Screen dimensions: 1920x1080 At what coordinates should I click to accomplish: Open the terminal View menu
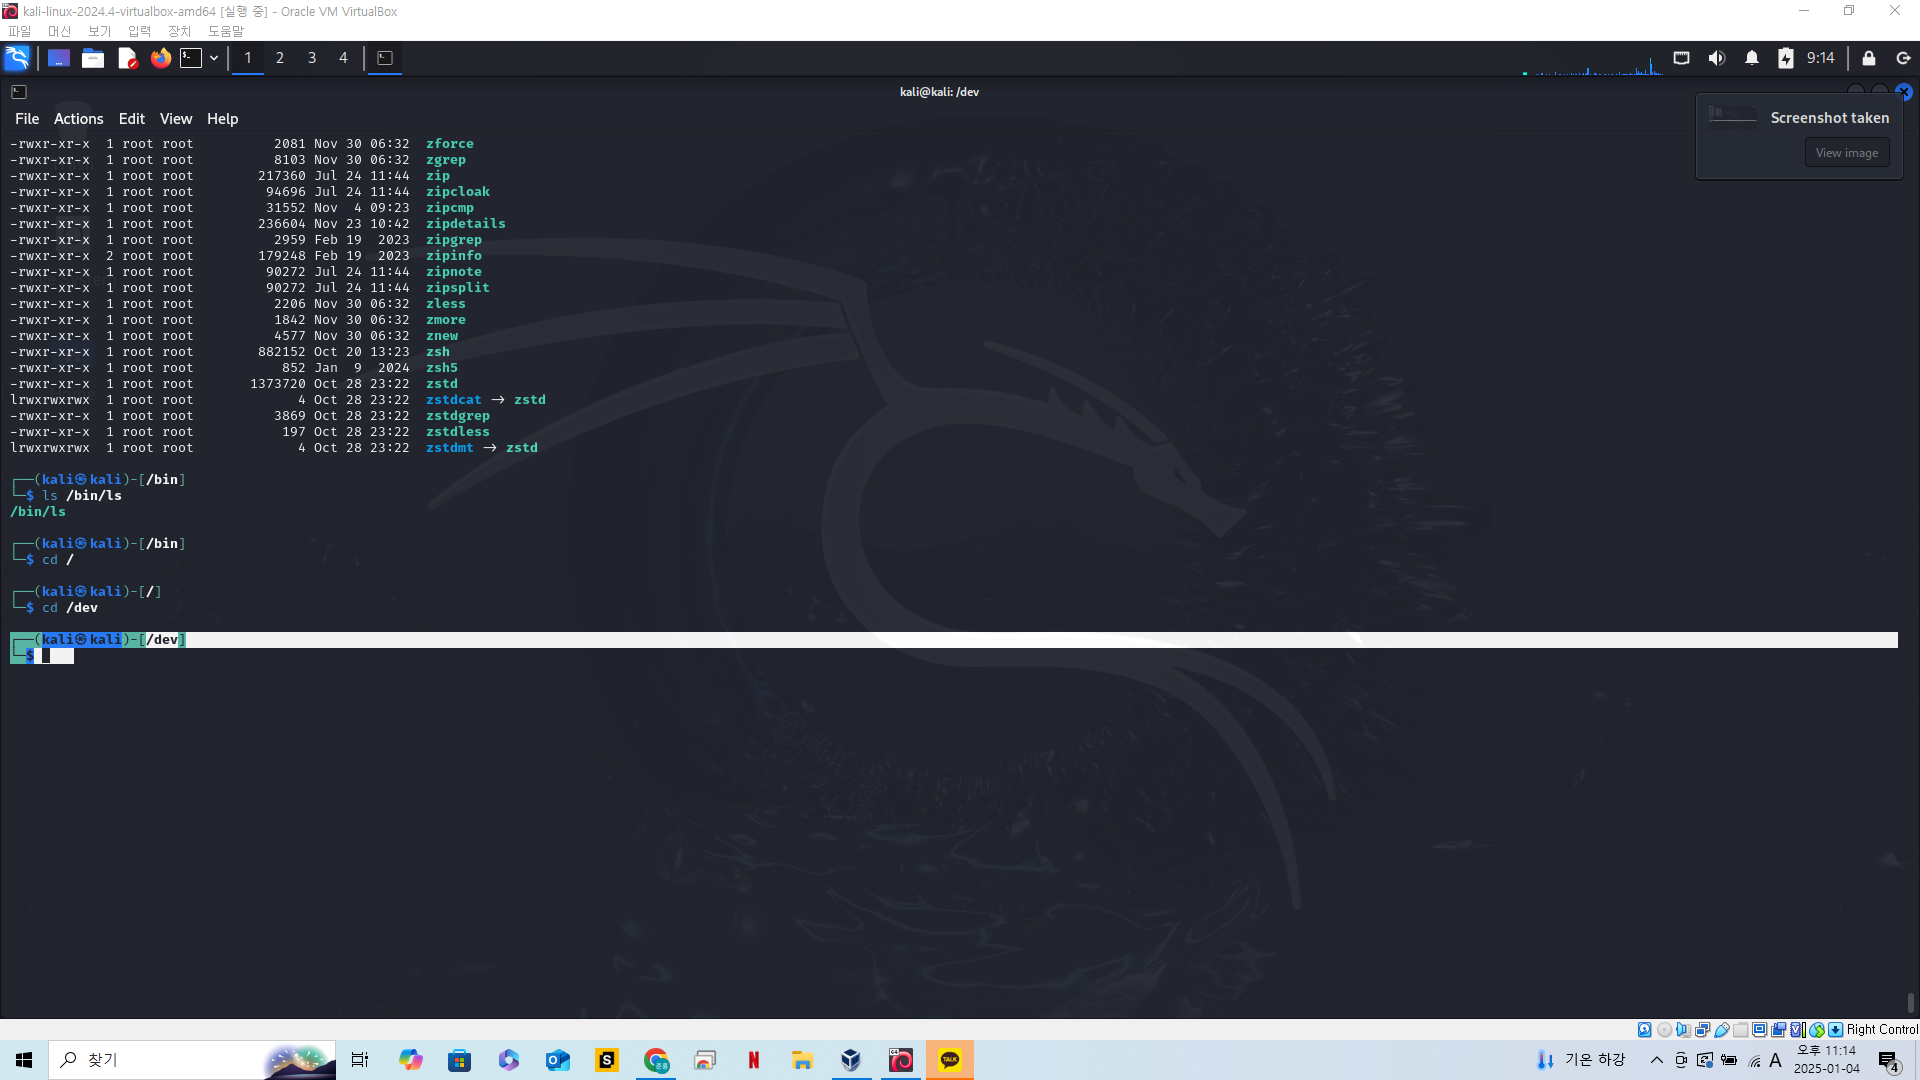tap(176, 119)
